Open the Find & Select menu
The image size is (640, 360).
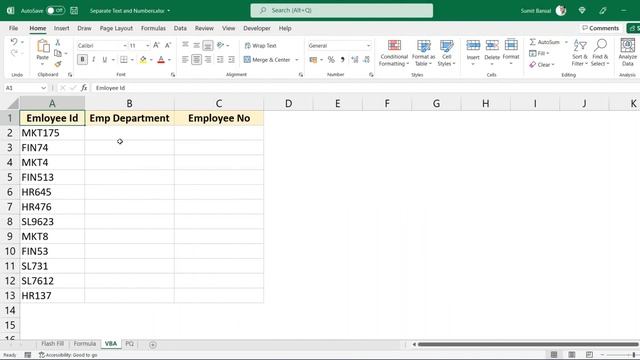(x=600, y=53)
